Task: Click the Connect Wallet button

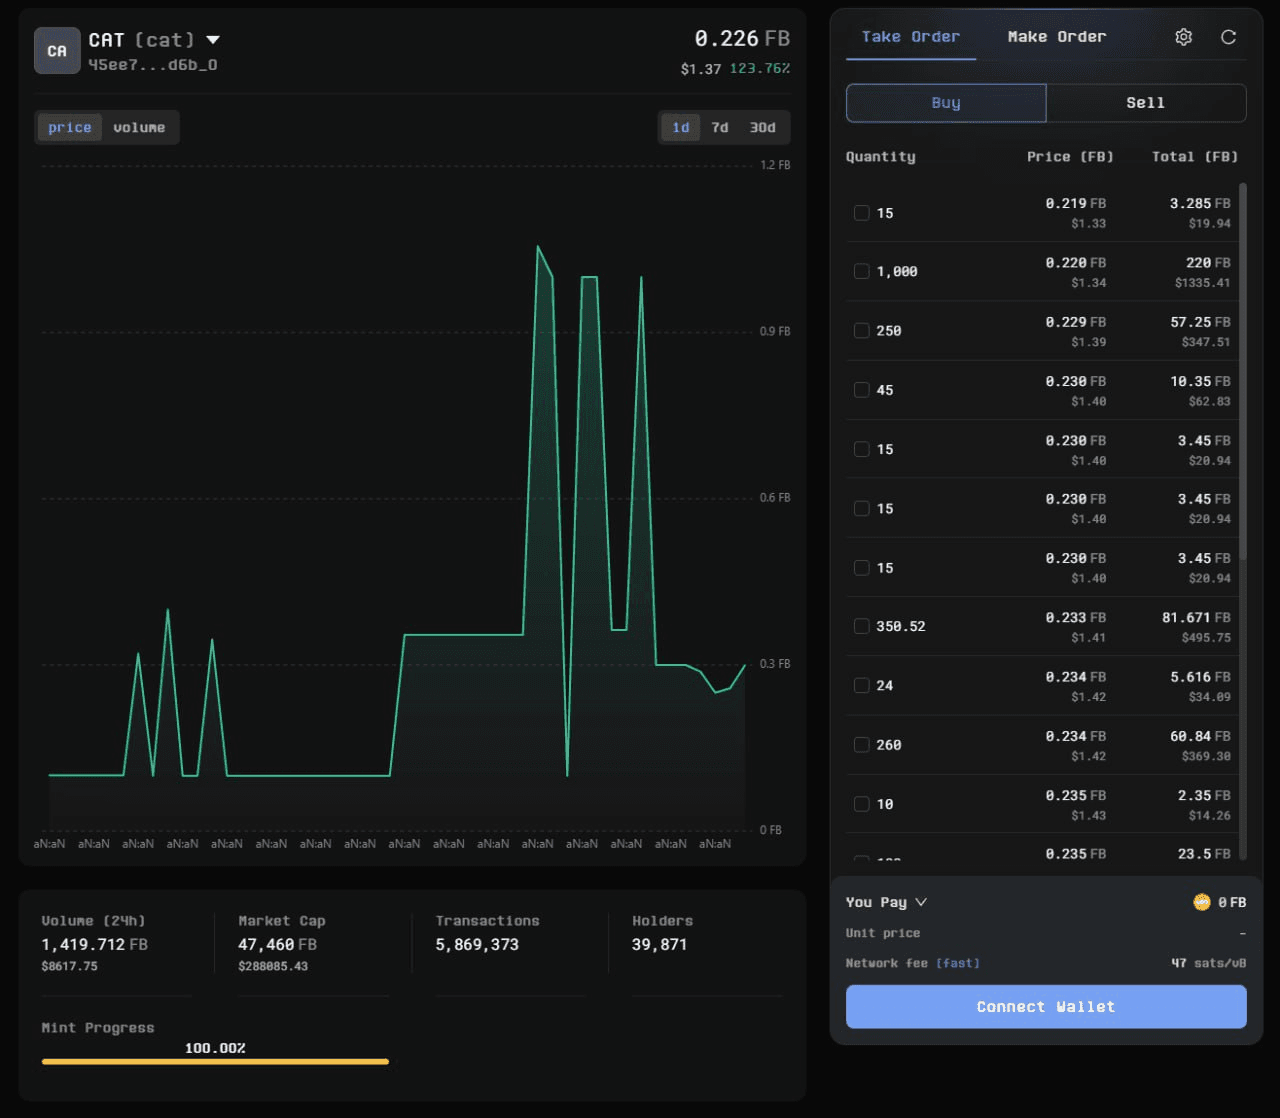Action: [1046, 1007]
